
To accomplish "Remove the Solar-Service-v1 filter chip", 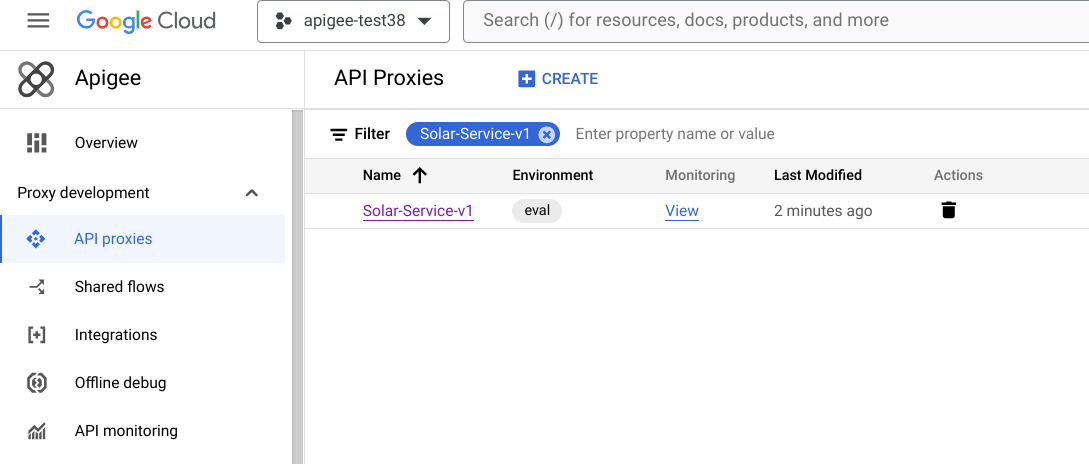I will point(547,134).
